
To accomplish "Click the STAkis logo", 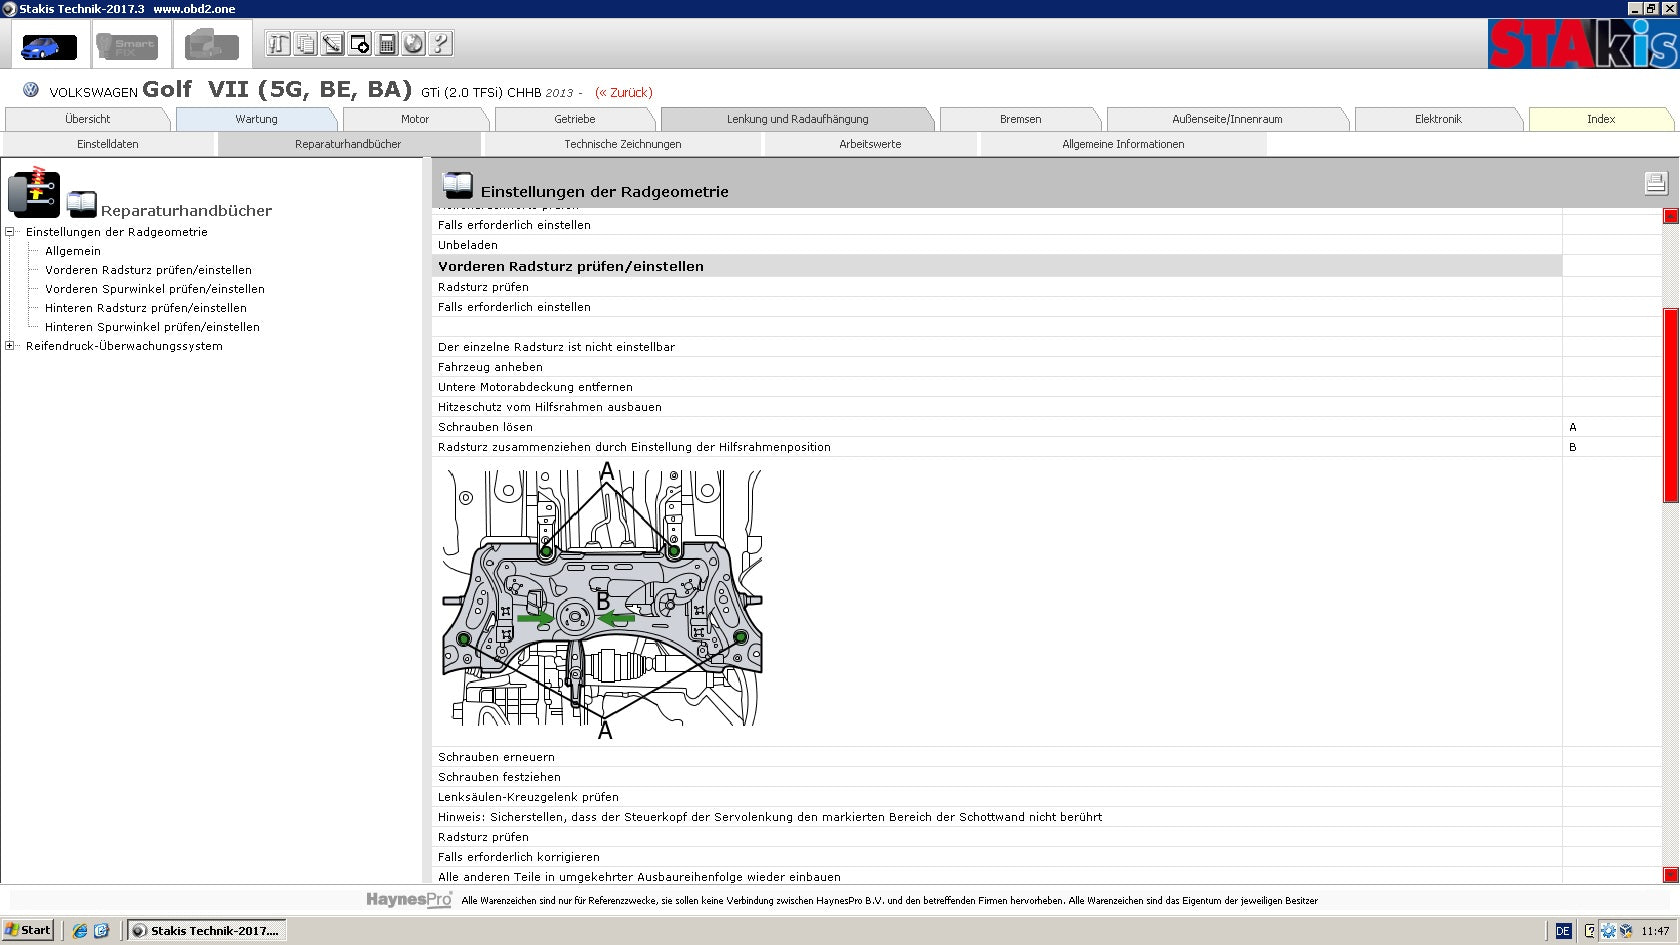I will point(1582,44).
